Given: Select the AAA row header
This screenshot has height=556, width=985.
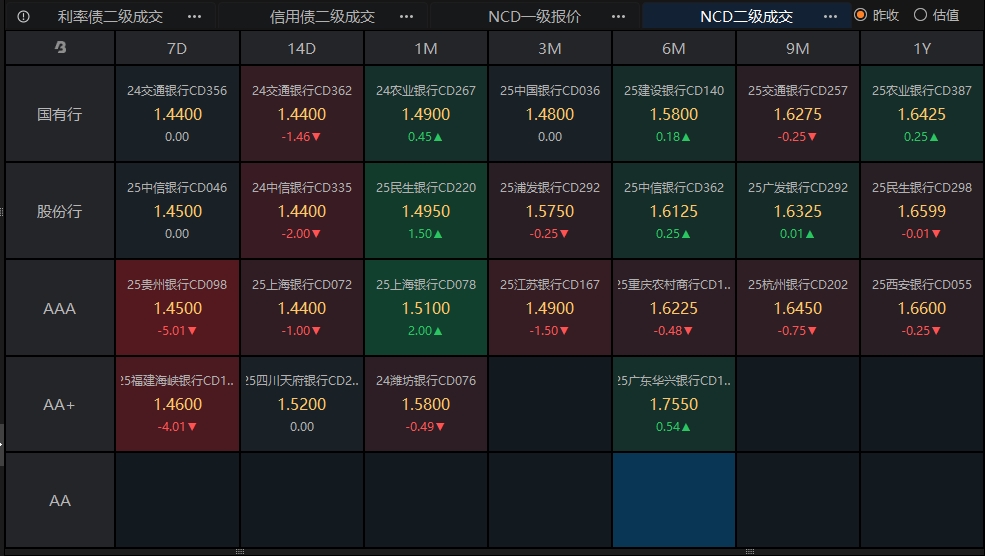Looking at the screenshot, I should tap(60, 308).
